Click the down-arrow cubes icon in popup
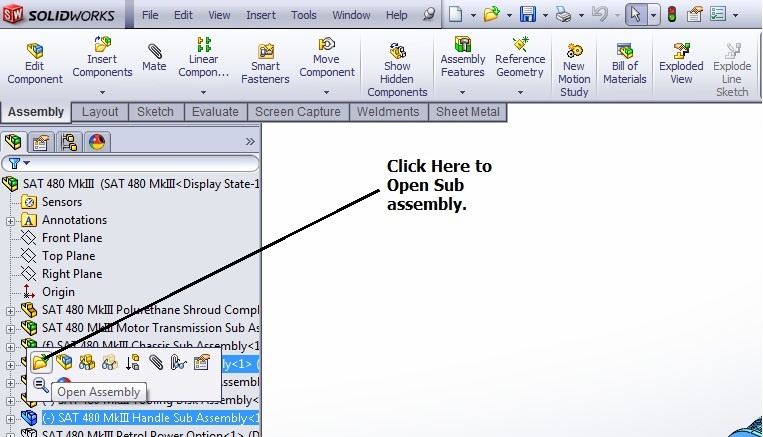 [x=132, y=362]
